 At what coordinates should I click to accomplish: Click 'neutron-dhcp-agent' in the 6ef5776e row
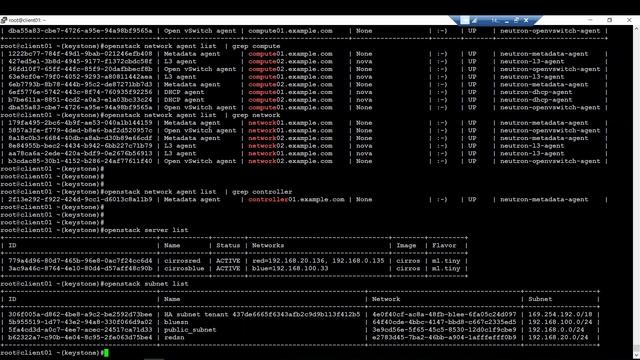[536, 92]
